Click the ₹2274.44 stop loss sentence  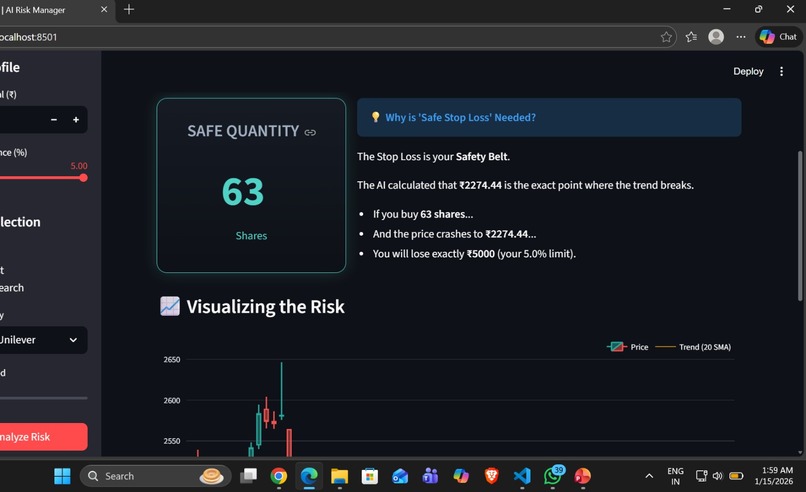tap(525, 185)
